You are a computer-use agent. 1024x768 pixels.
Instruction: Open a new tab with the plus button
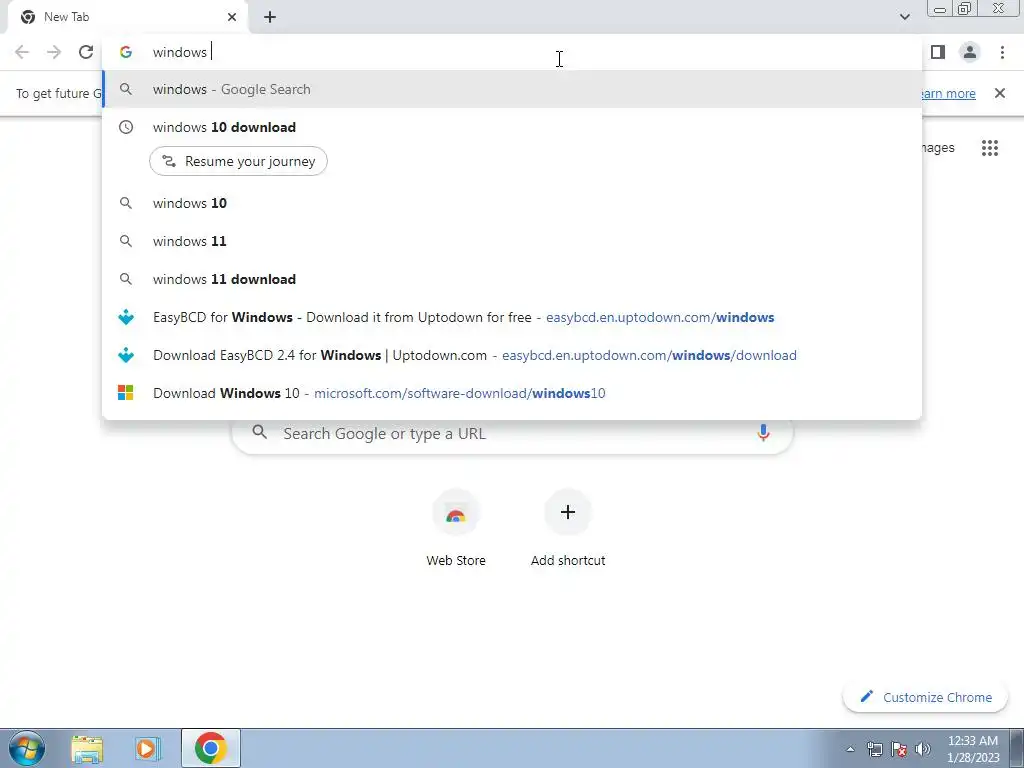[x=270, y=17]
